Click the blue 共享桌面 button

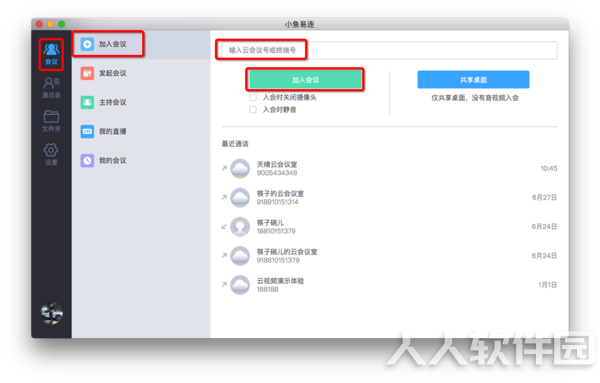click(473, 80)
